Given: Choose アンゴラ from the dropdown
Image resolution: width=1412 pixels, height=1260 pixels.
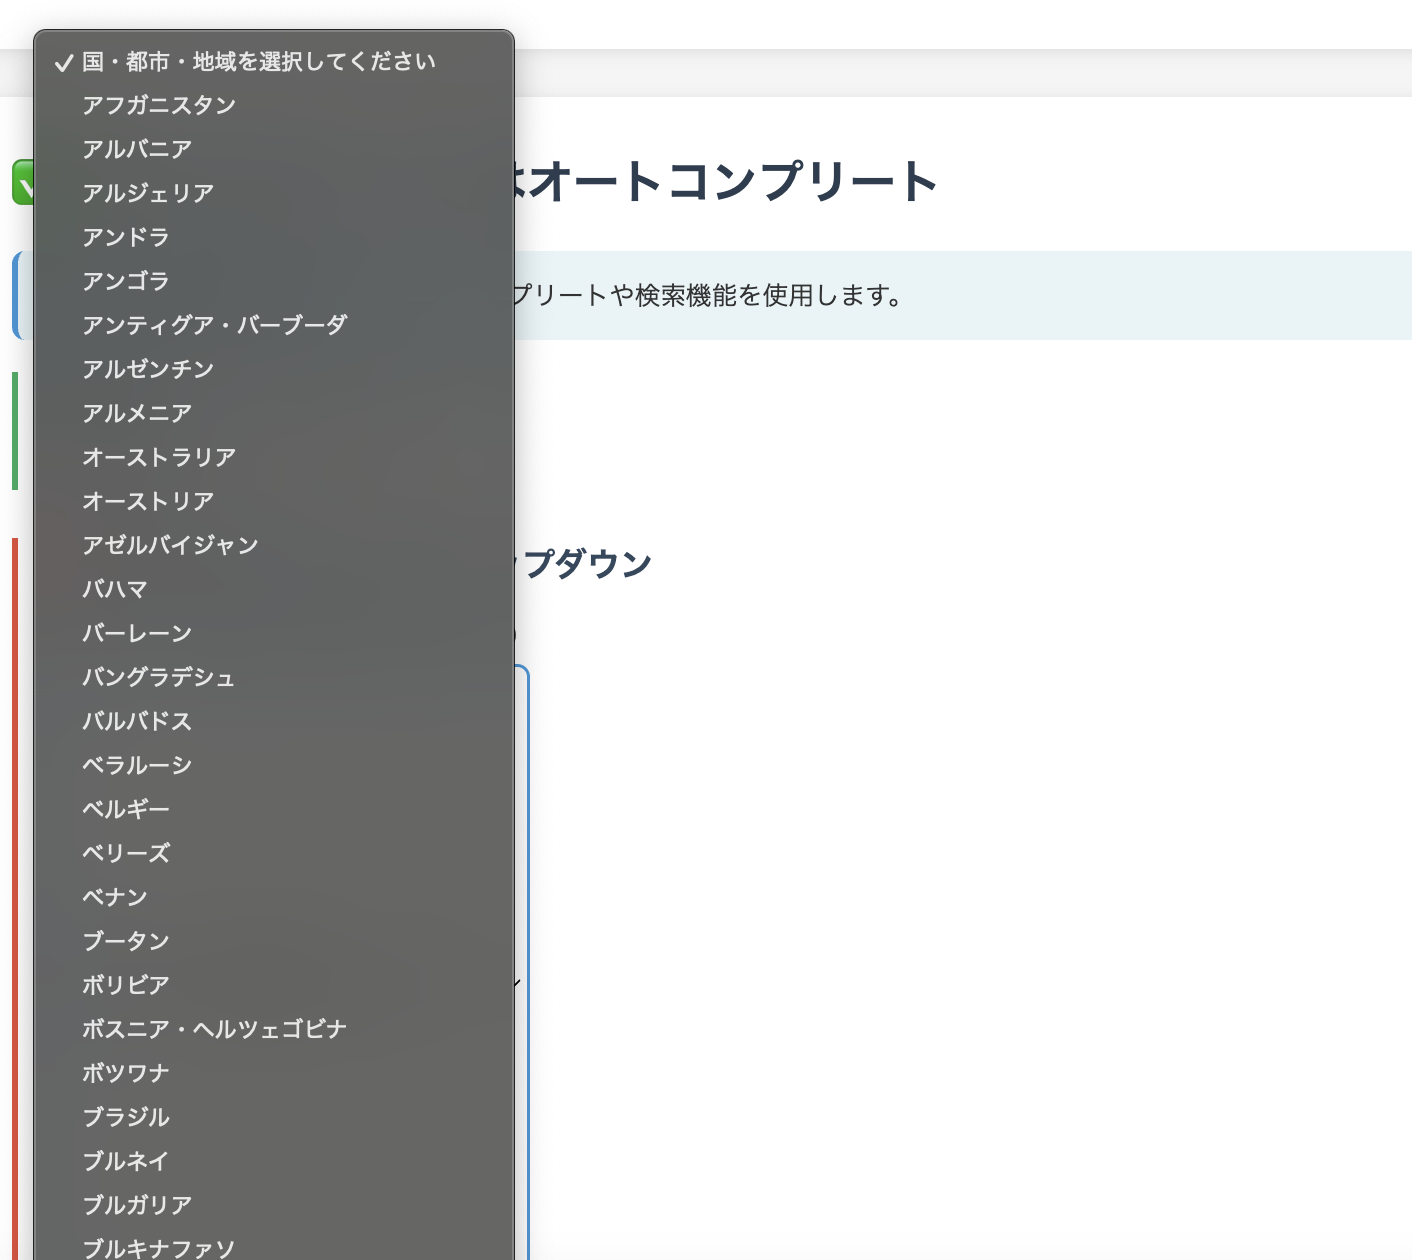Looking at the screenshot, I should click(274, 282).
